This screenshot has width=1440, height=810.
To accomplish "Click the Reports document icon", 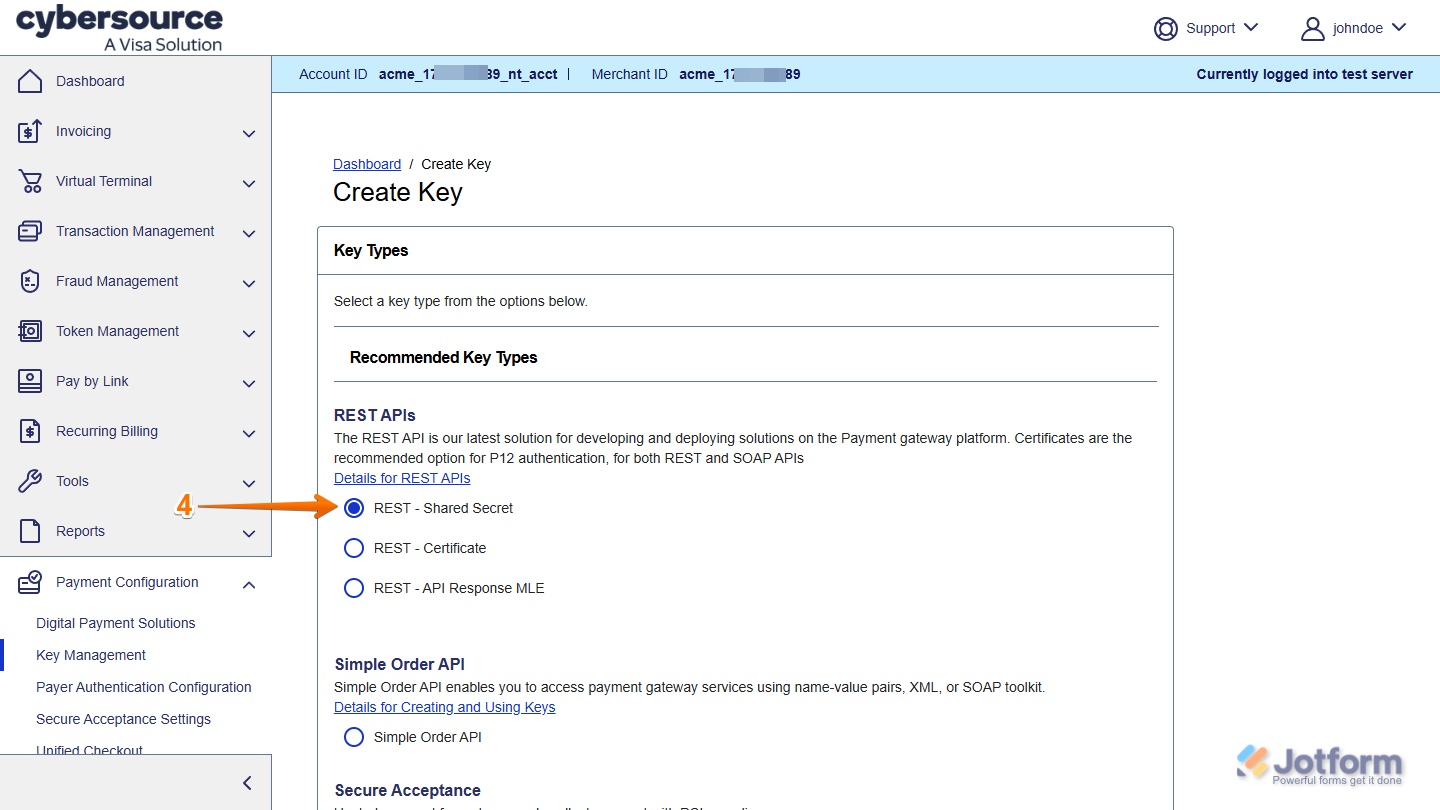I will 30,531.
